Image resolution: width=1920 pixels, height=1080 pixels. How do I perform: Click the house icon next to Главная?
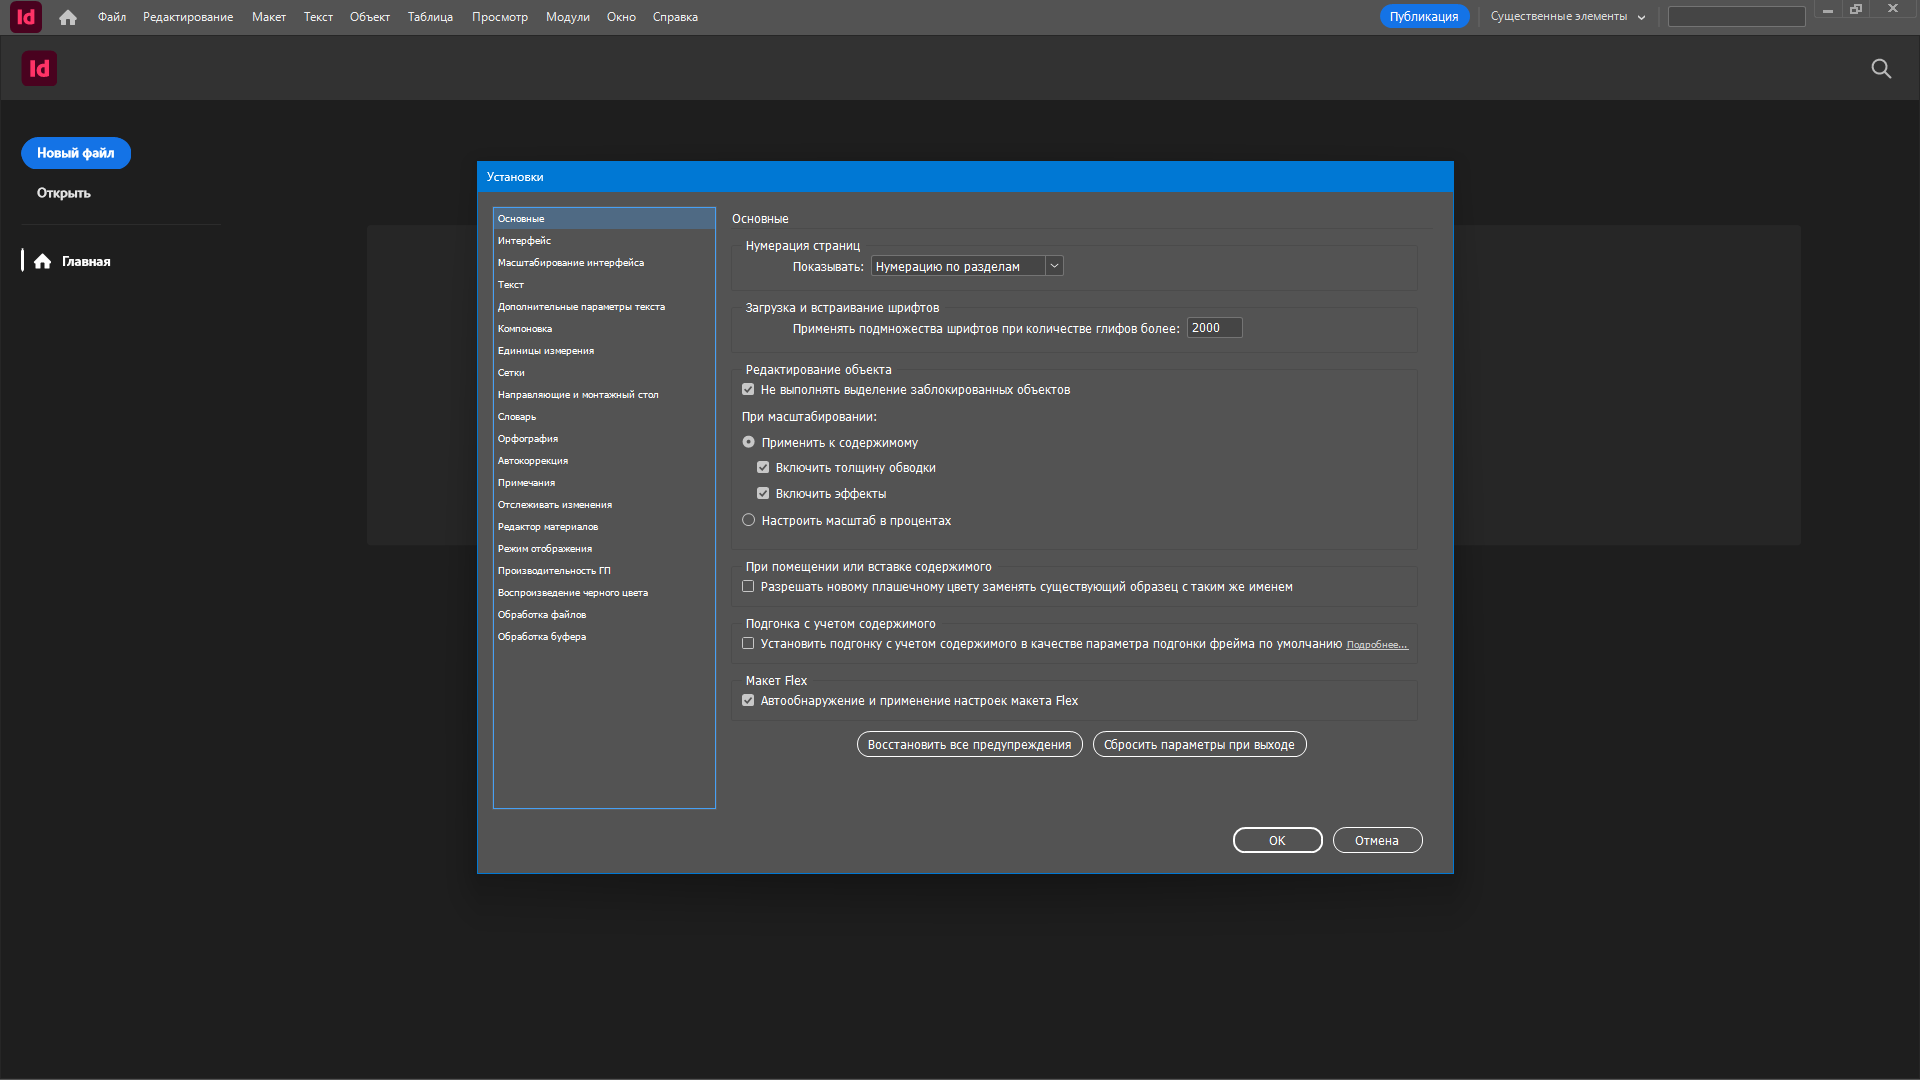(42, 261)
